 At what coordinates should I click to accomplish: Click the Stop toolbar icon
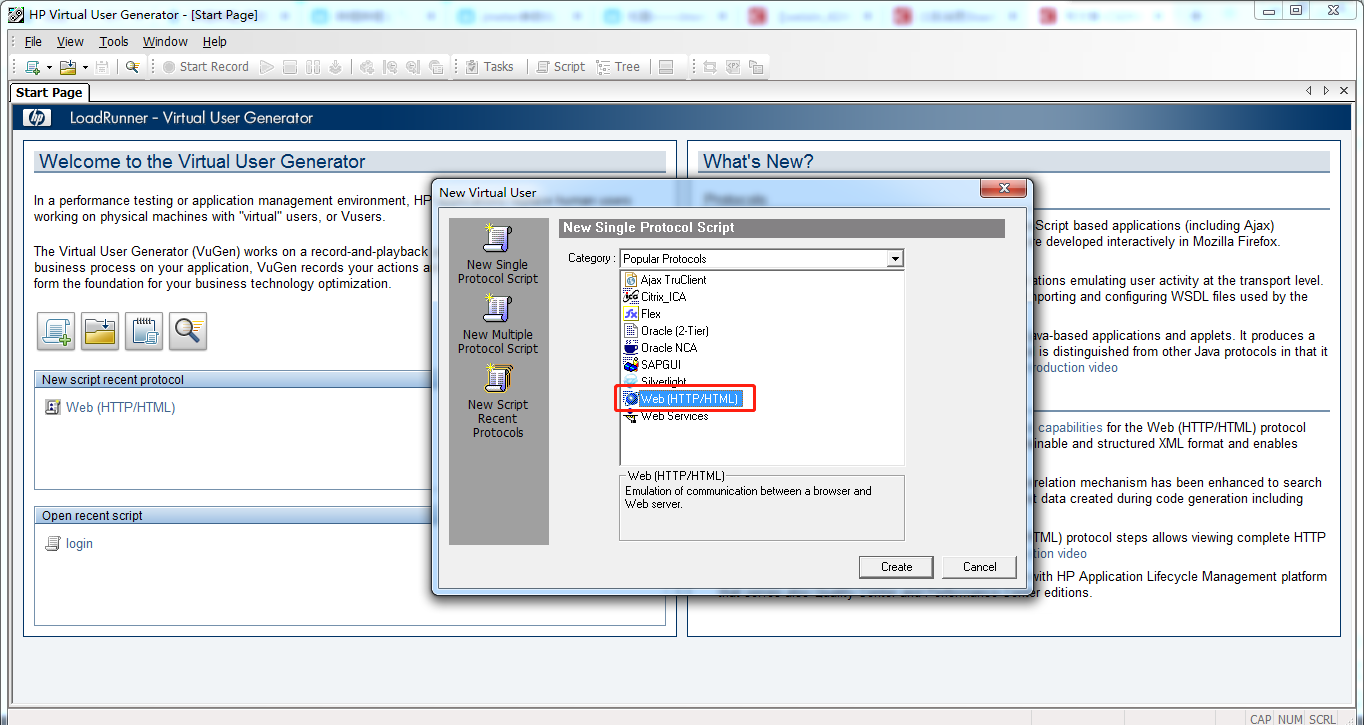(289, 67)
